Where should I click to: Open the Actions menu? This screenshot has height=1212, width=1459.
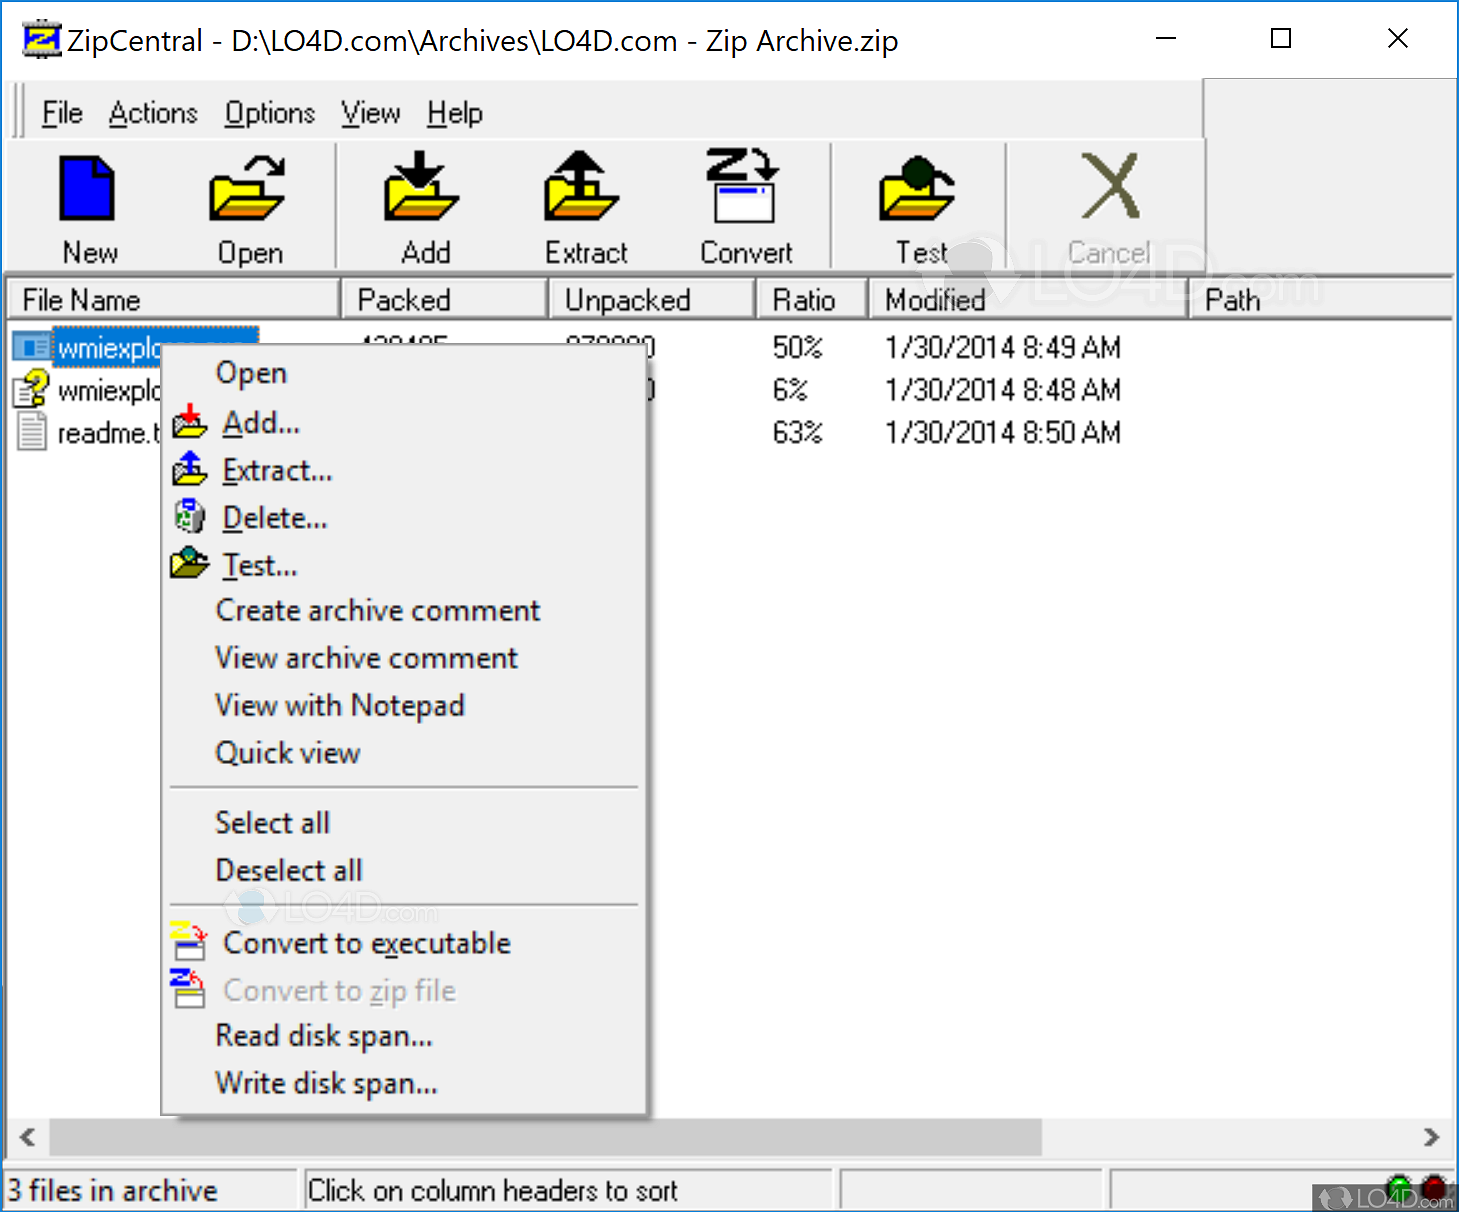click(153, 113)
